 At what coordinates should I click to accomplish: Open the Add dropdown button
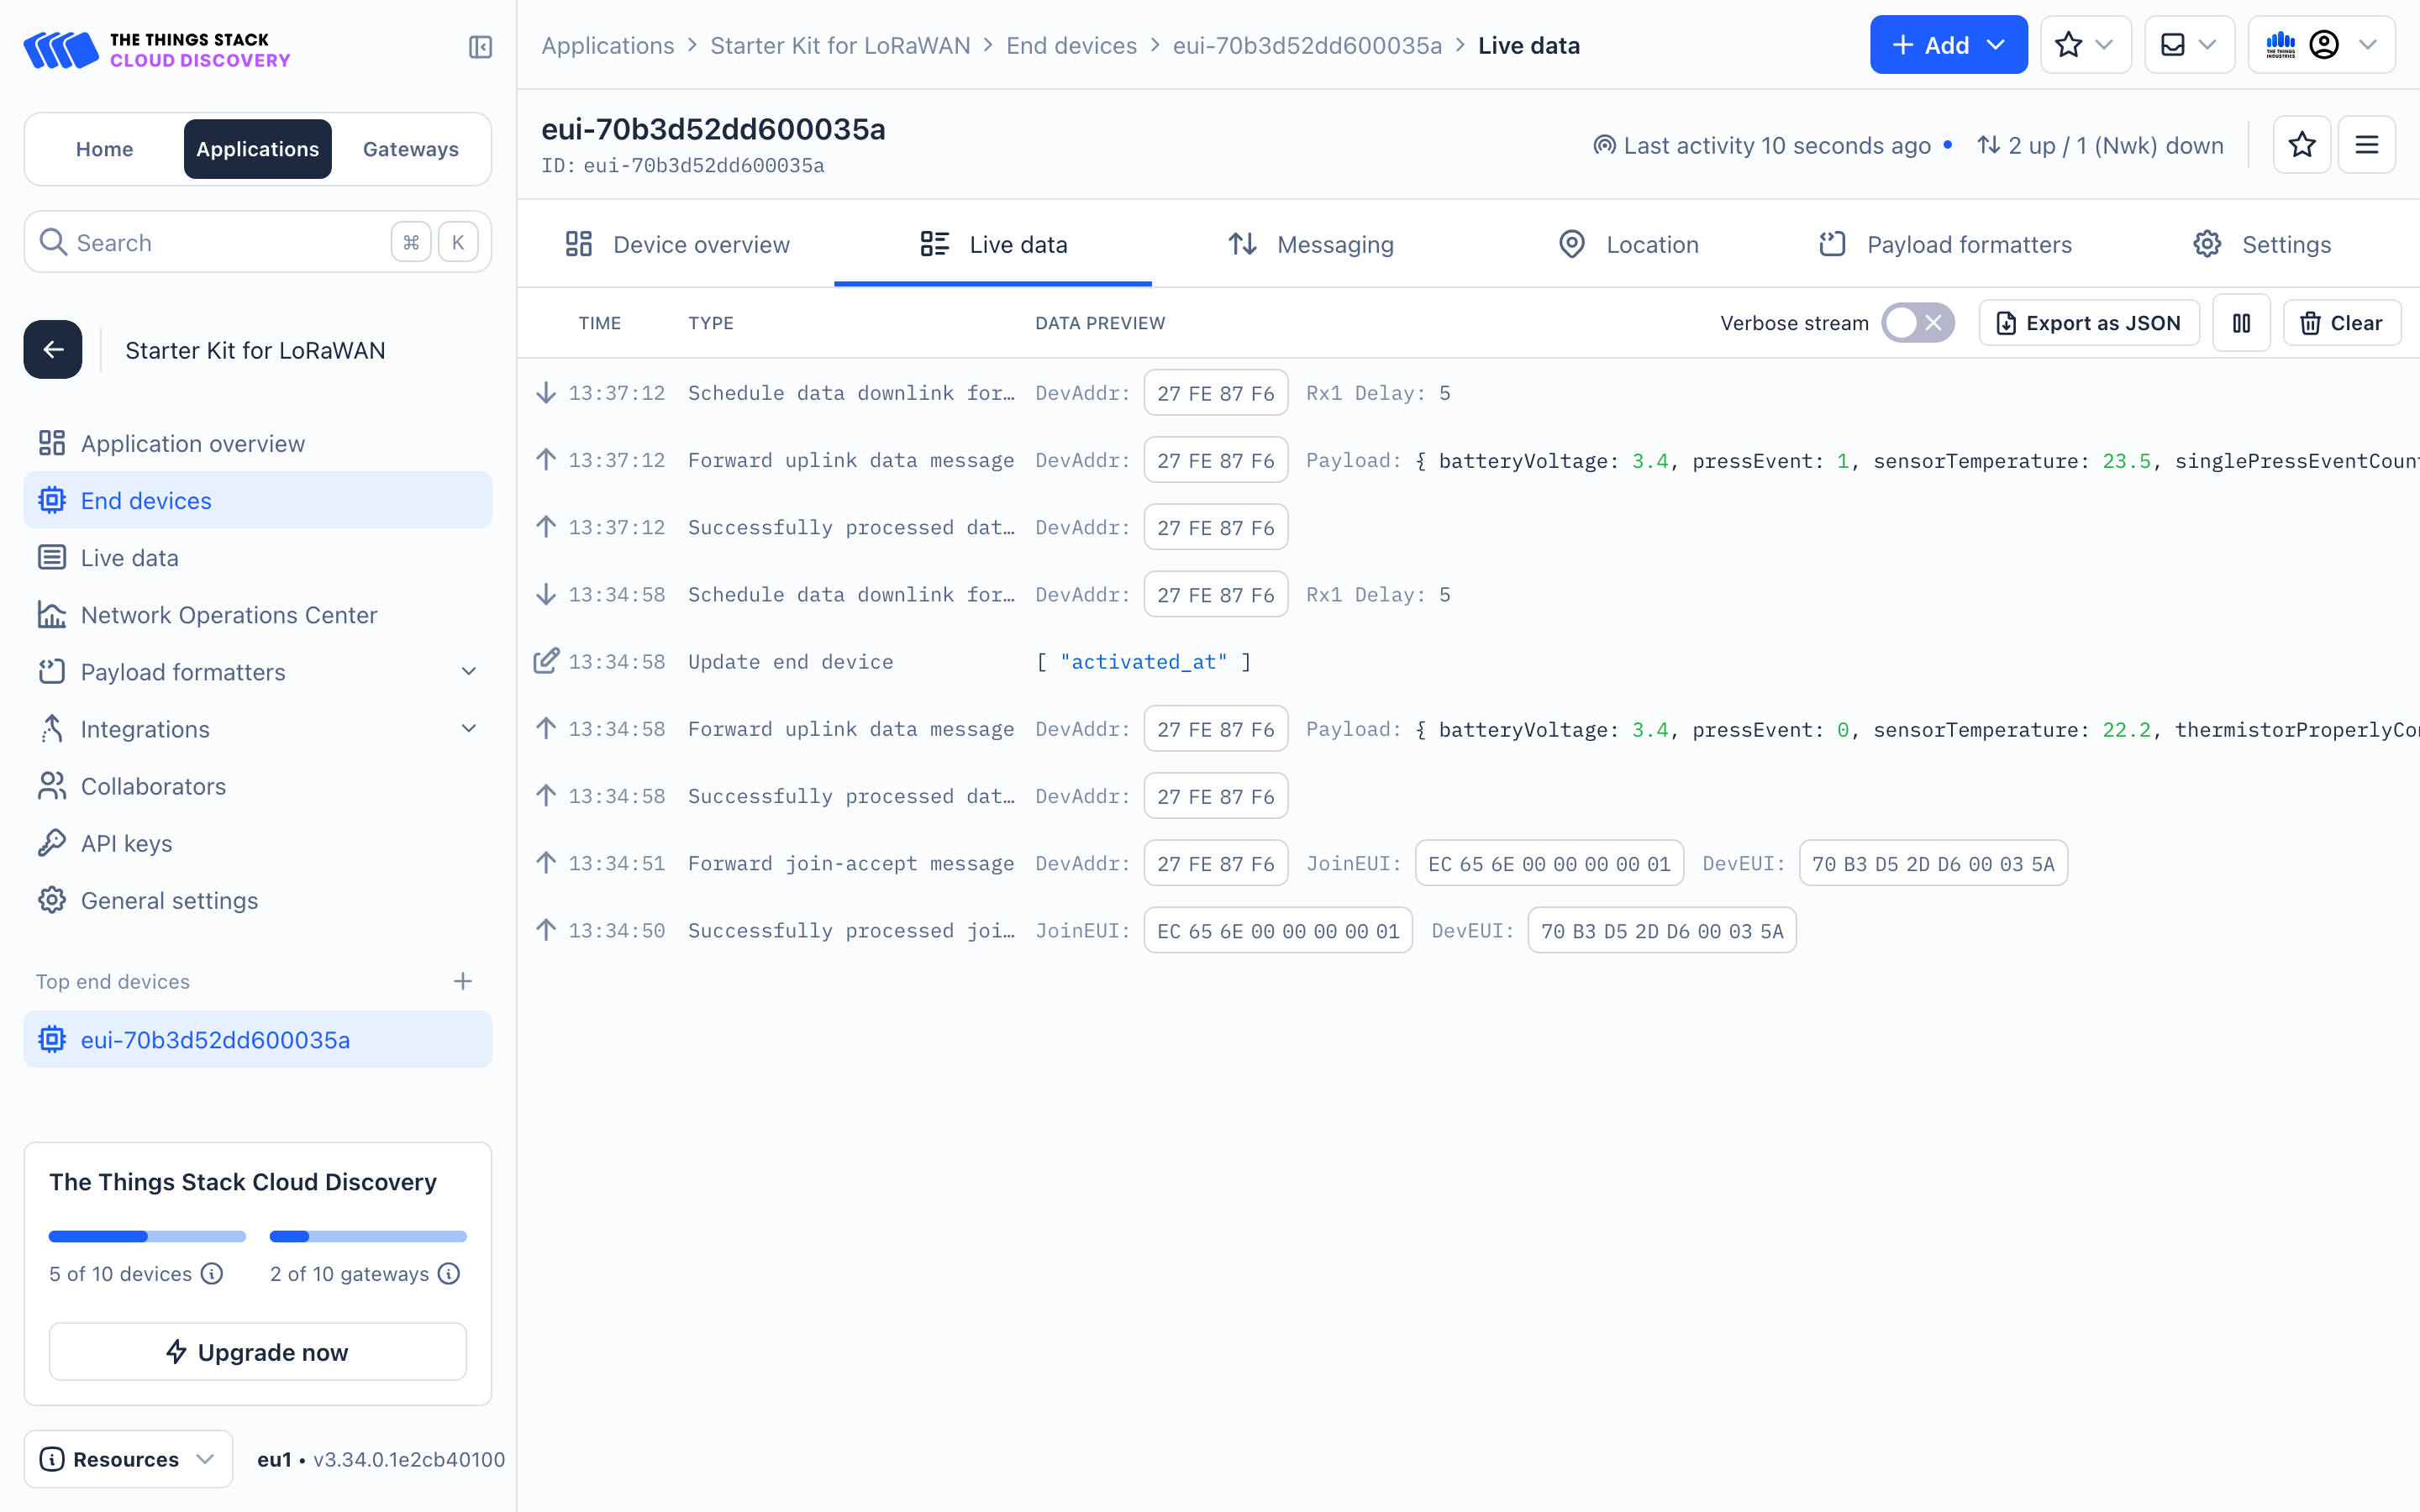click(1947, 45)
